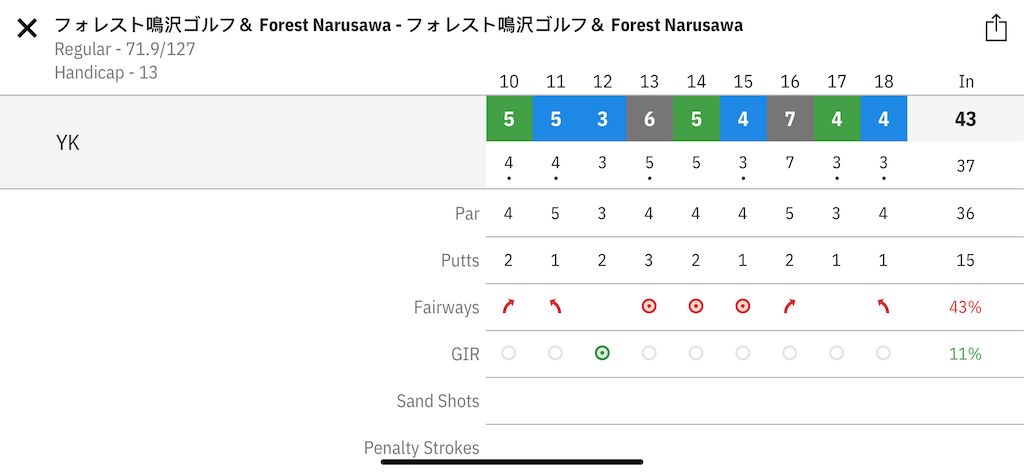Click hole 10 missed-right fairway arrow
The height and width of the screenshot is (474, 1024).
pyautogui.click(x=508, y=306)
